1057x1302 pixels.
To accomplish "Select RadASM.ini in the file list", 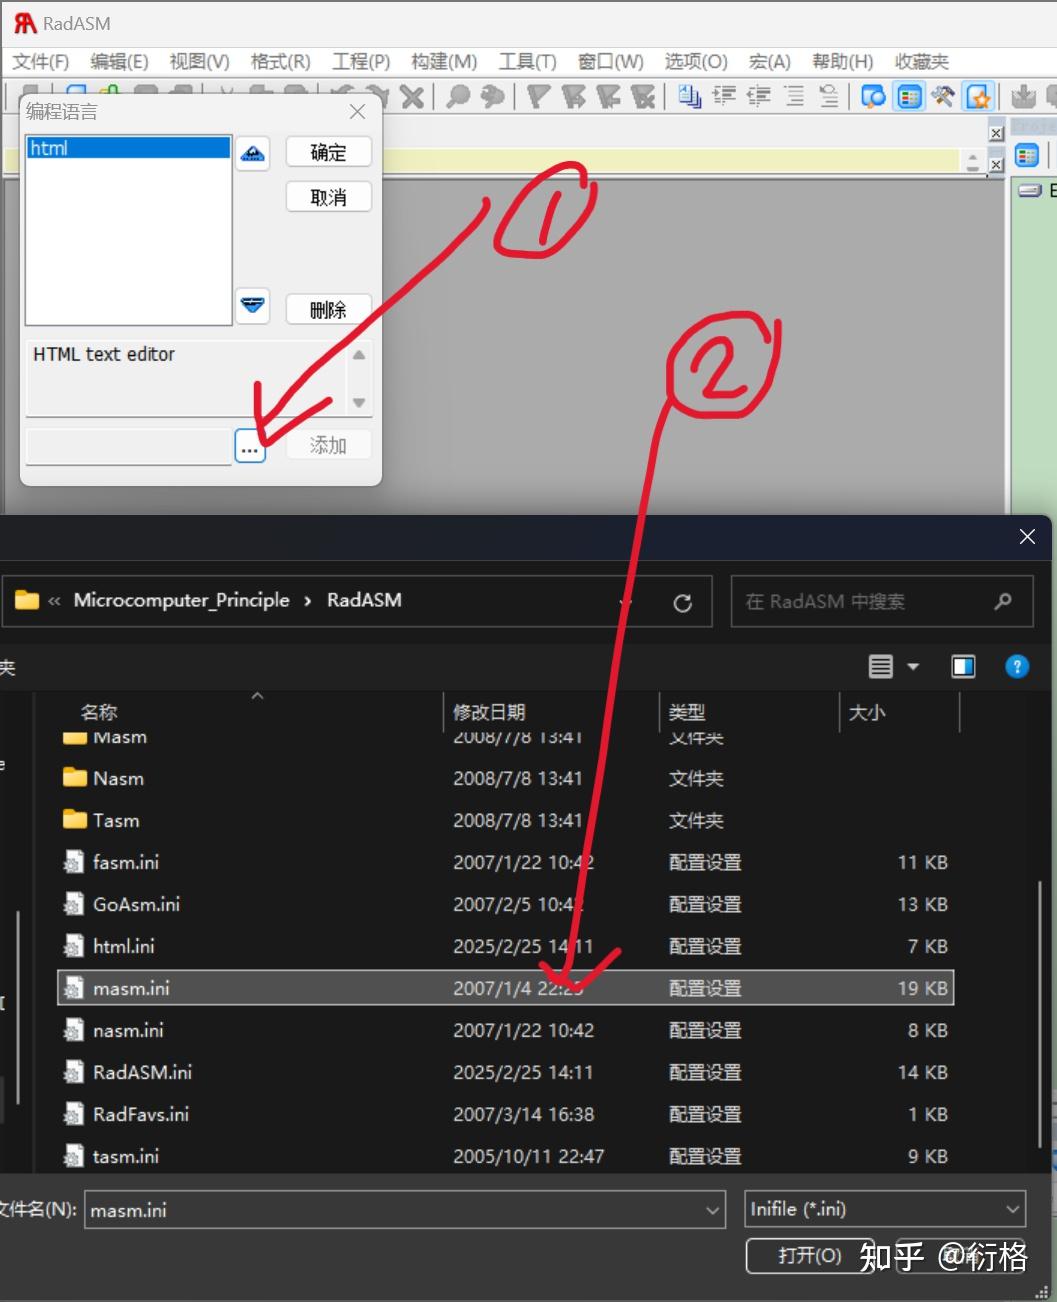I will pyautogui.click(x=506, y=1072).
